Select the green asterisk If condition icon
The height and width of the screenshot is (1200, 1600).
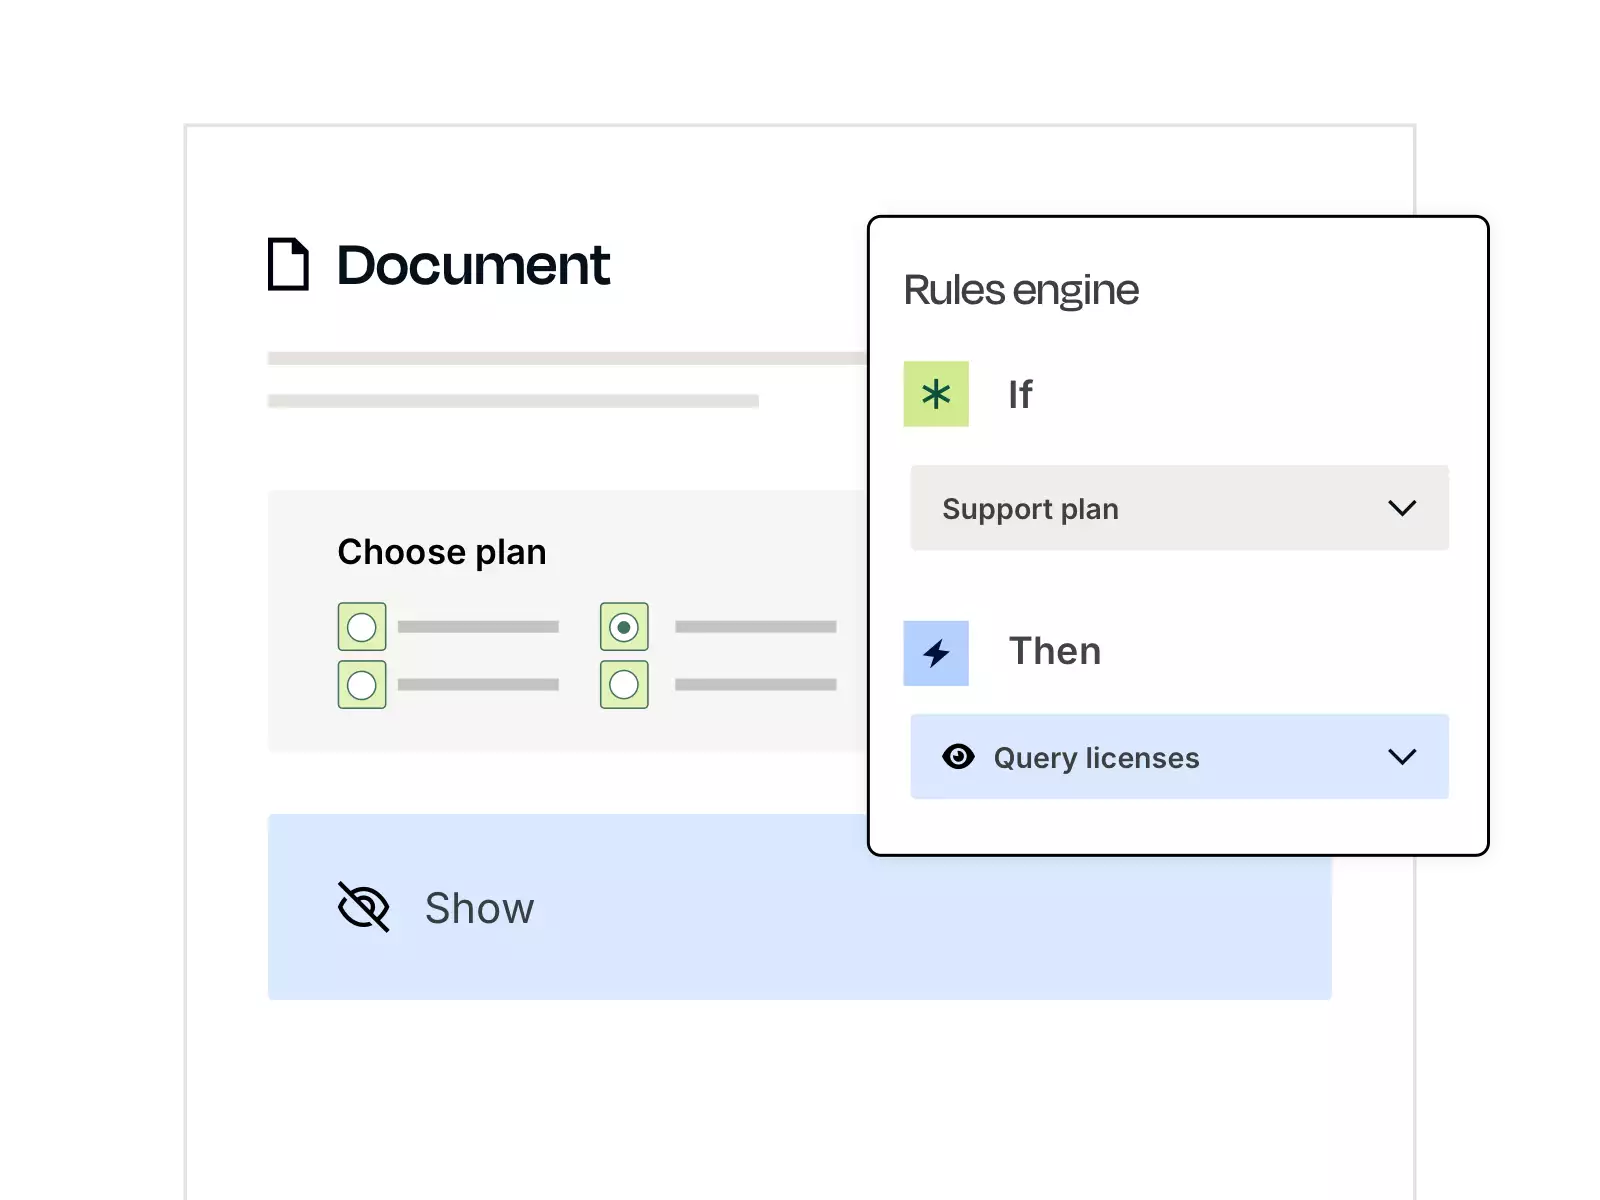click(x=936, y=394)
